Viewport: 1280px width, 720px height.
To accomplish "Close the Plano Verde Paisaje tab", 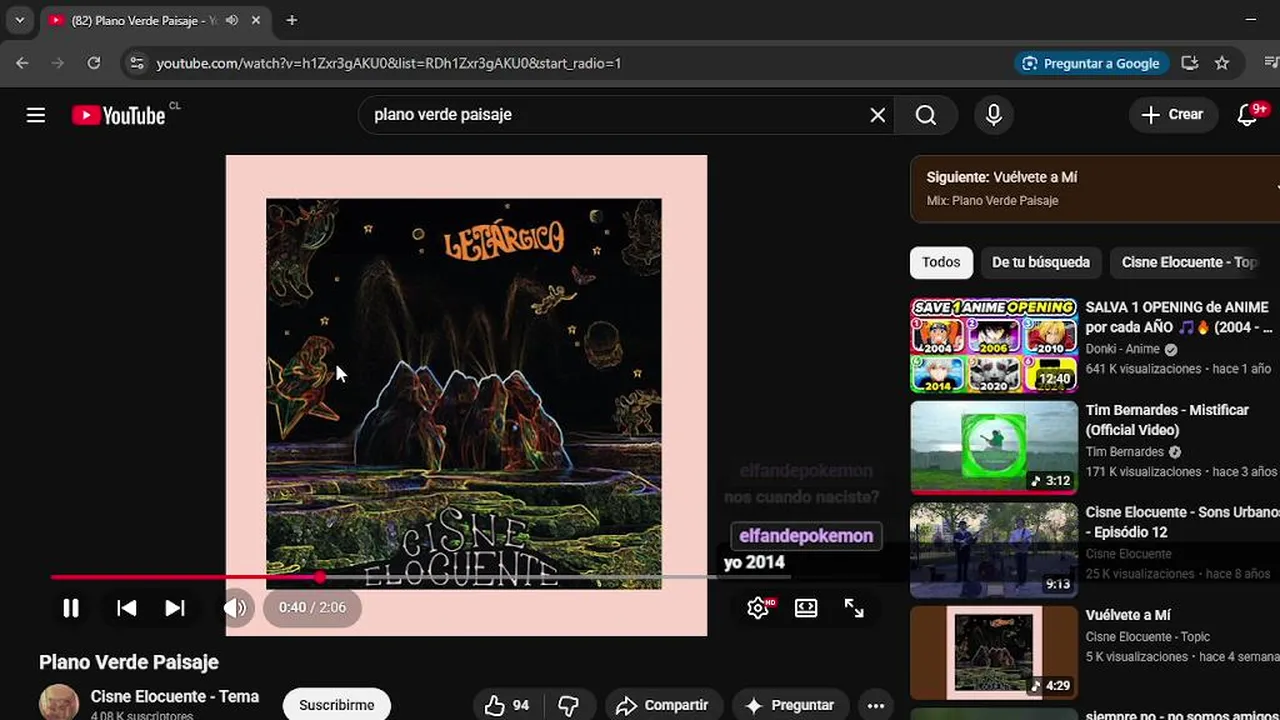I will [256, 20].
